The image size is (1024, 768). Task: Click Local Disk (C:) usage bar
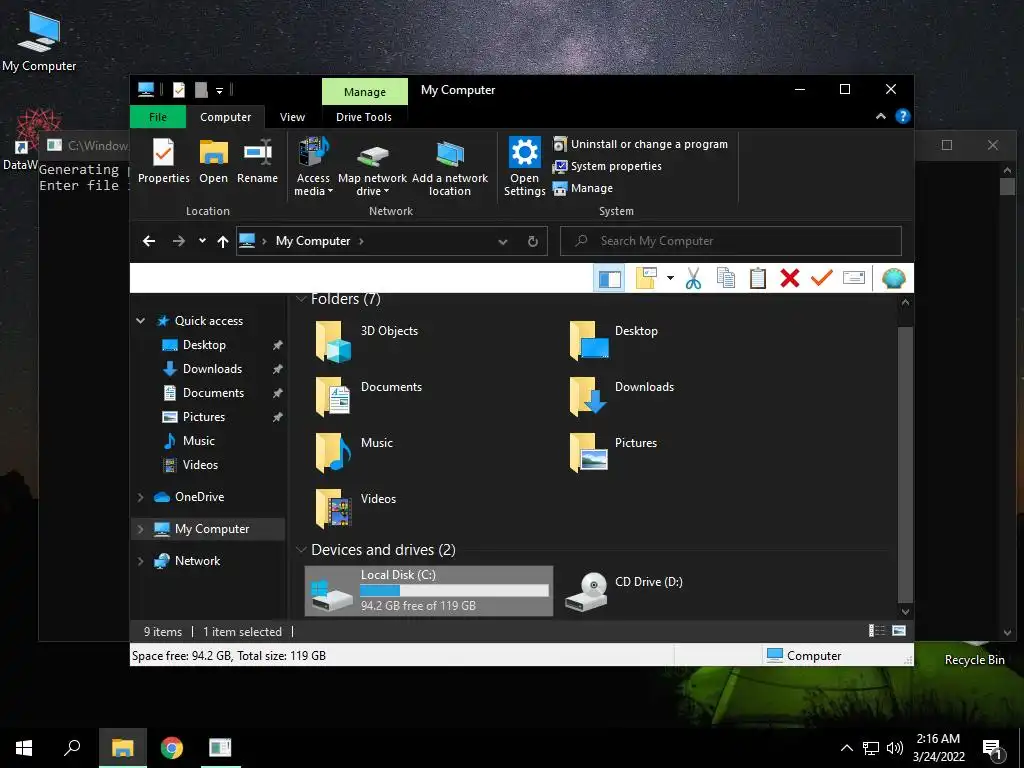(x=454, y=590)
